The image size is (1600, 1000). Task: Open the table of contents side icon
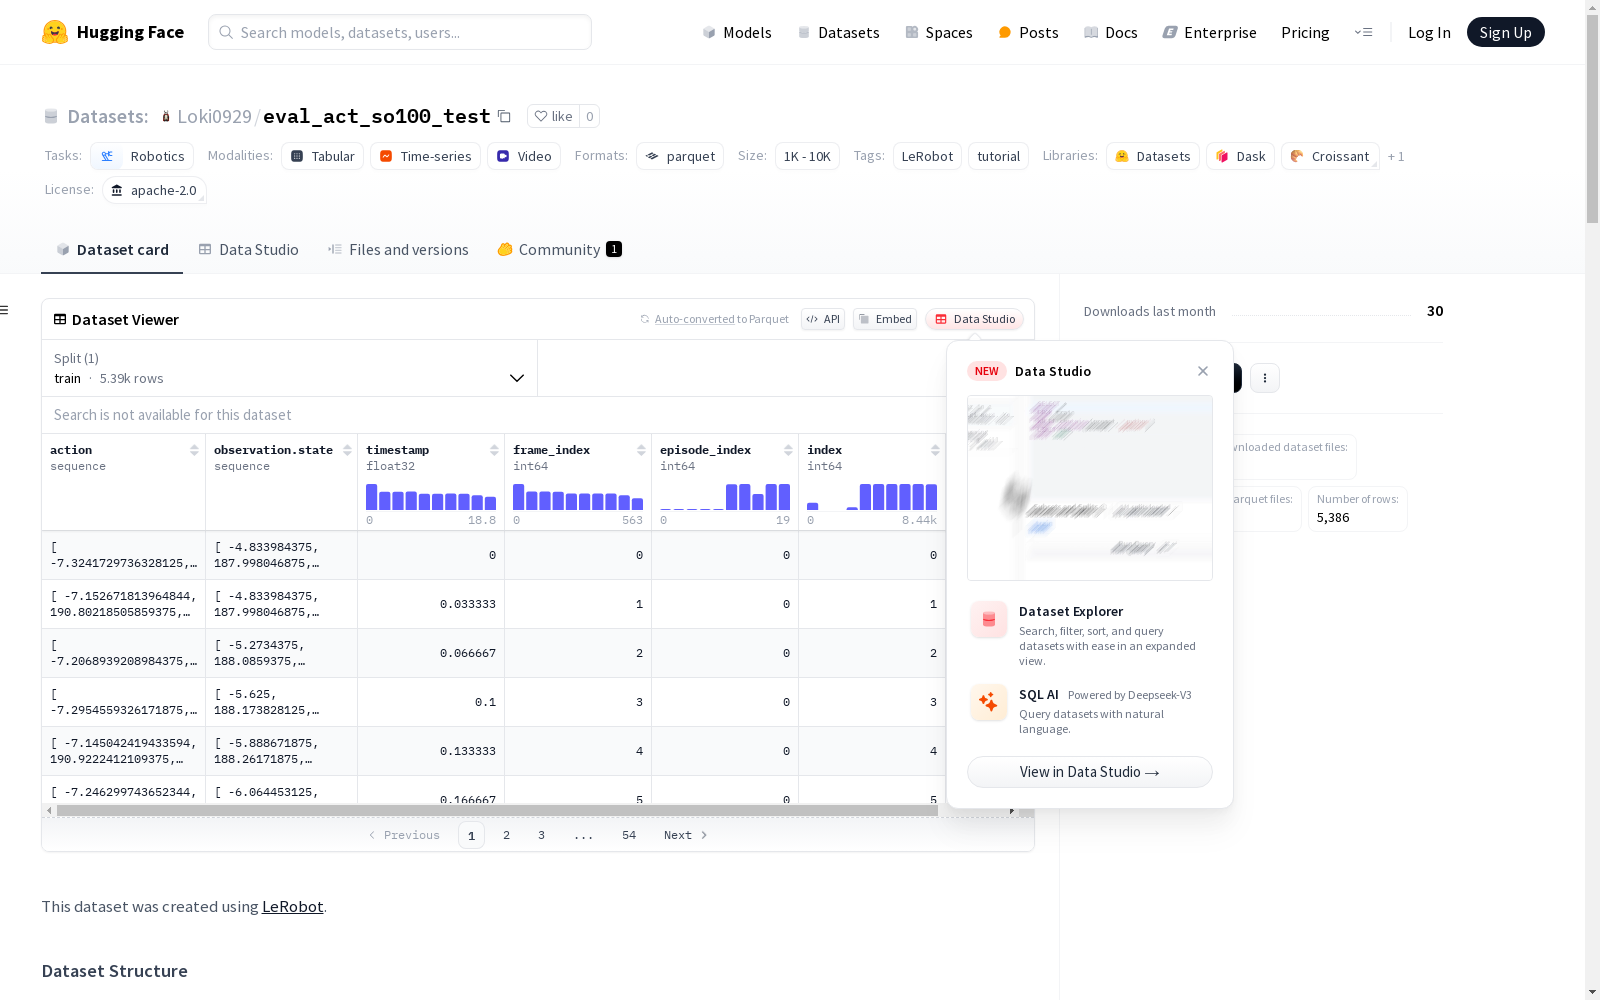(x=4, y=310)
